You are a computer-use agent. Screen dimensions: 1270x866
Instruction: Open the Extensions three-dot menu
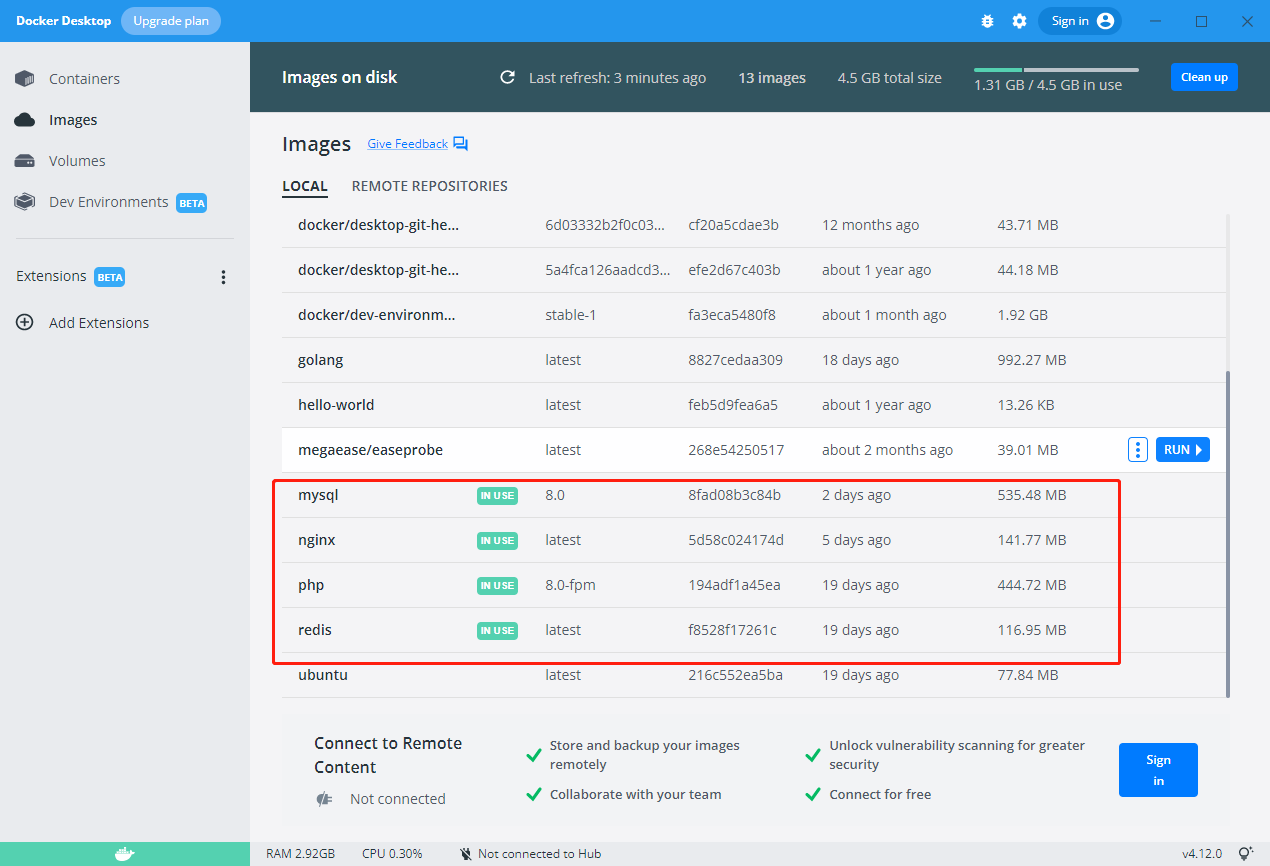[x=224, y=277]
